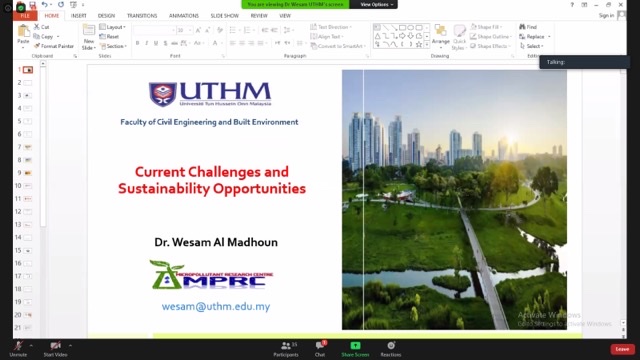Viewport: 640px width, 360px height.
Task: Open Align Text dropdown
Action: (x=327, y=36)
